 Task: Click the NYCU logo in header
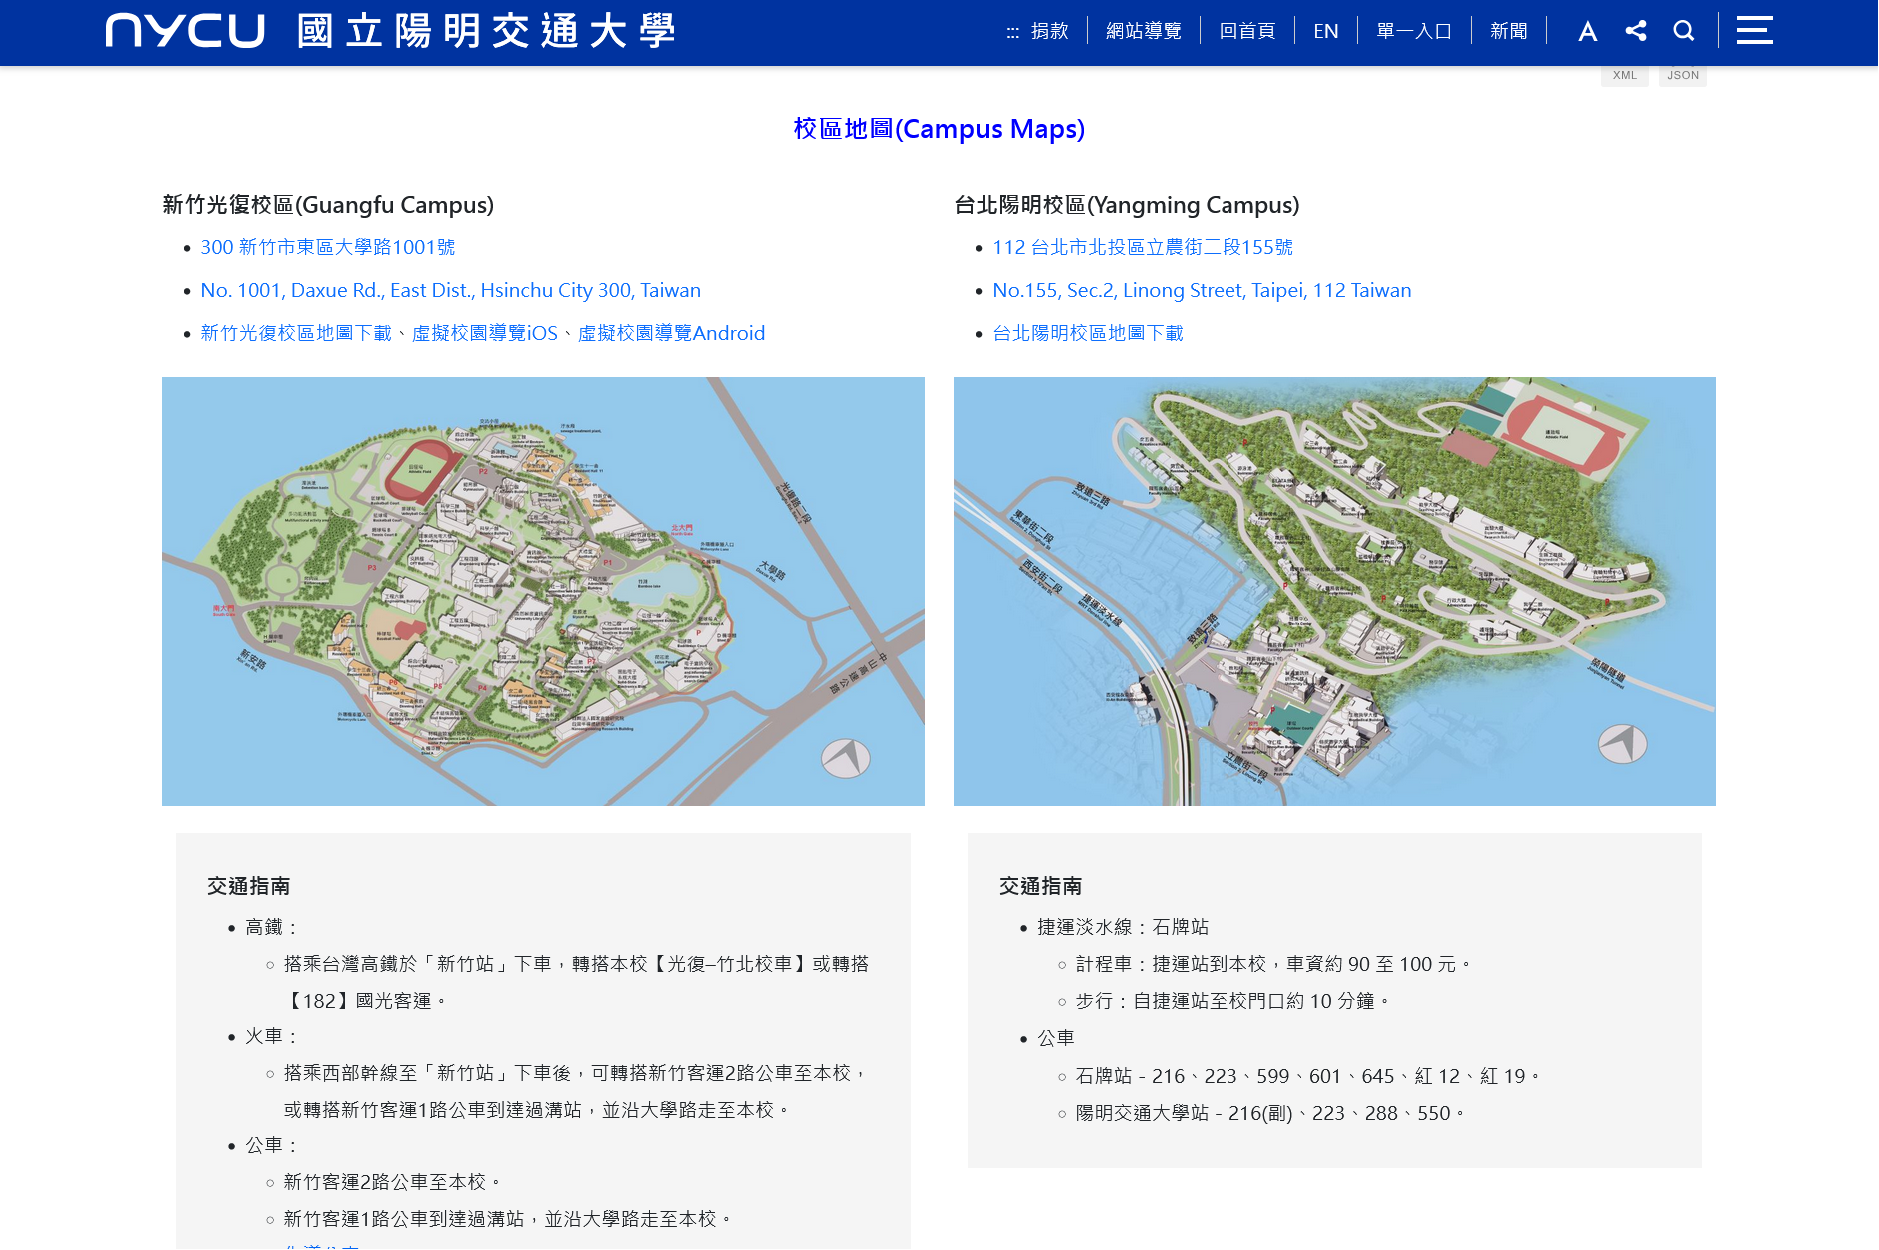click(390, 31)
